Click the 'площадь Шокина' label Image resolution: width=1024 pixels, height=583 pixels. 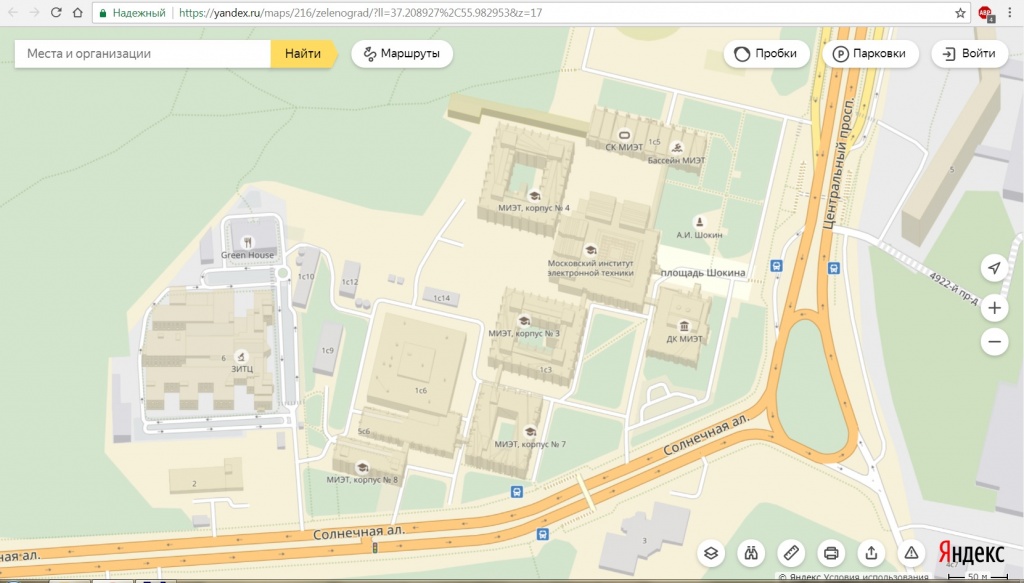tap(703, 273)
